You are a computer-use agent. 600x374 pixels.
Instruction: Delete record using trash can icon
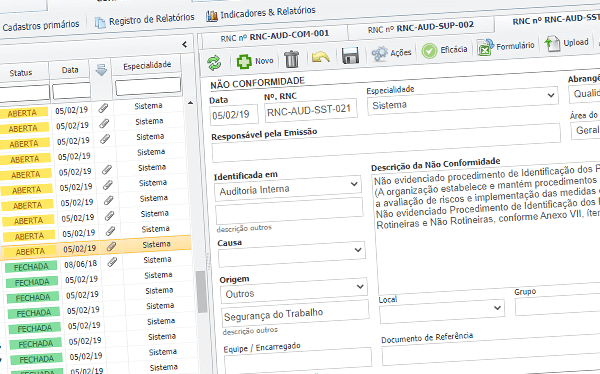tap(292, 59)
